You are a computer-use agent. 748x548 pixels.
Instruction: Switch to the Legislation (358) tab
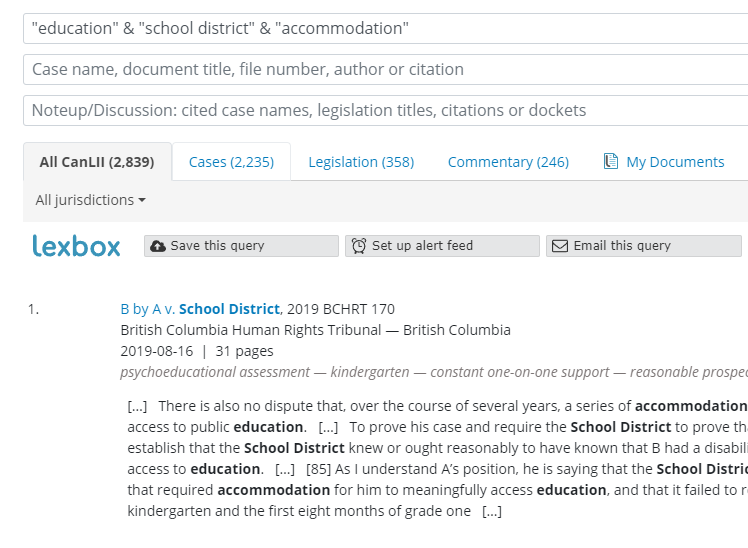pos(361,162)
